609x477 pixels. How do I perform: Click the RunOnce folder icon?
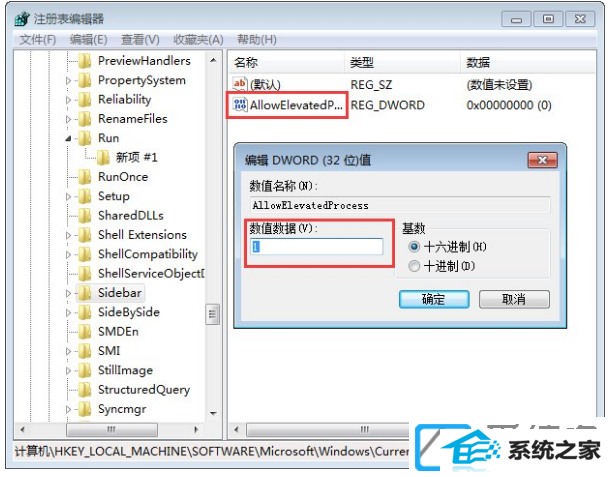pyautogui.click(x=85, y=177)
